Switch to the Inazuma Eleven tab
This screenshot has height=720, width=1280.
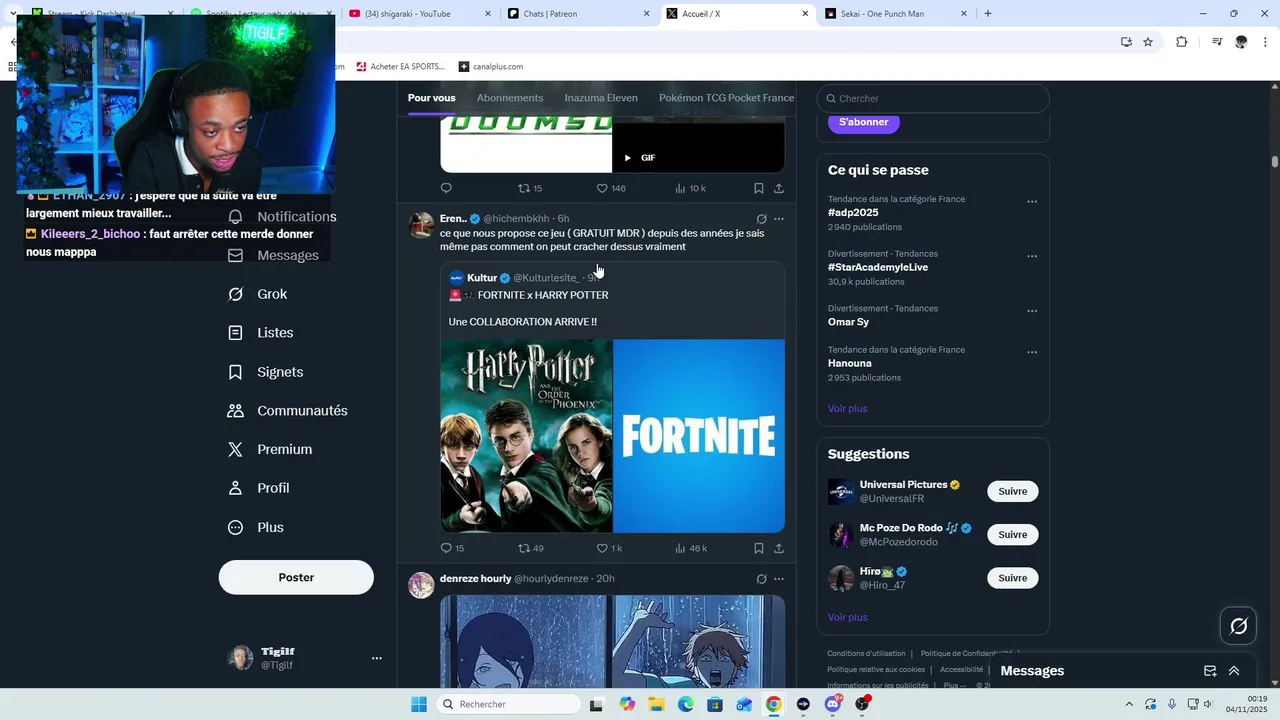[x=601, y=98]
